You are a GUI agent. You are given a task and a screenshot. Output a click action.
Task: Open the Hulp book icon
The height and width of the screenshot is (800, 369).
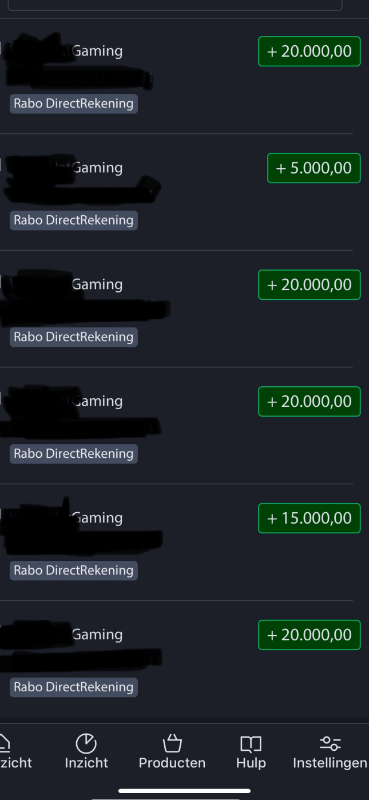coord(251,744)
